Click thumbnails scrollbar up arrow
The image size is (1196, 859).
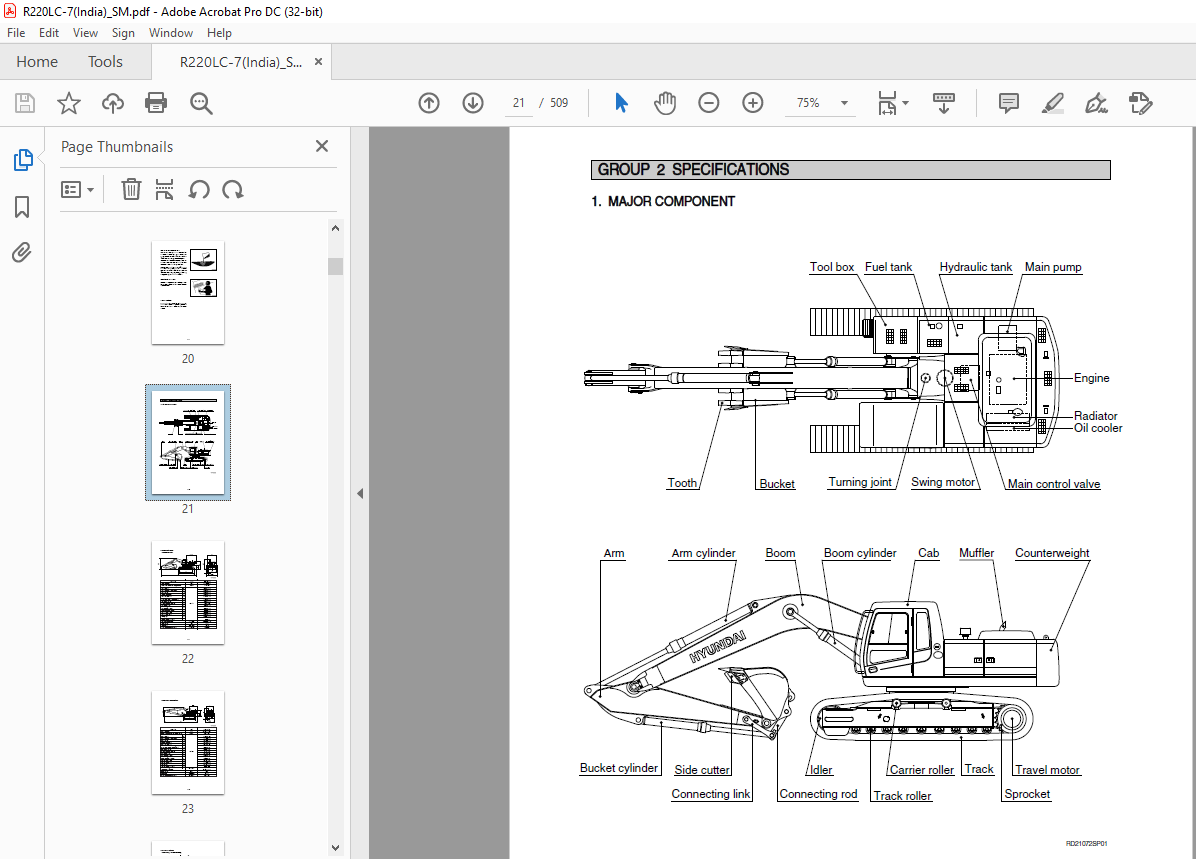(336, 227)
